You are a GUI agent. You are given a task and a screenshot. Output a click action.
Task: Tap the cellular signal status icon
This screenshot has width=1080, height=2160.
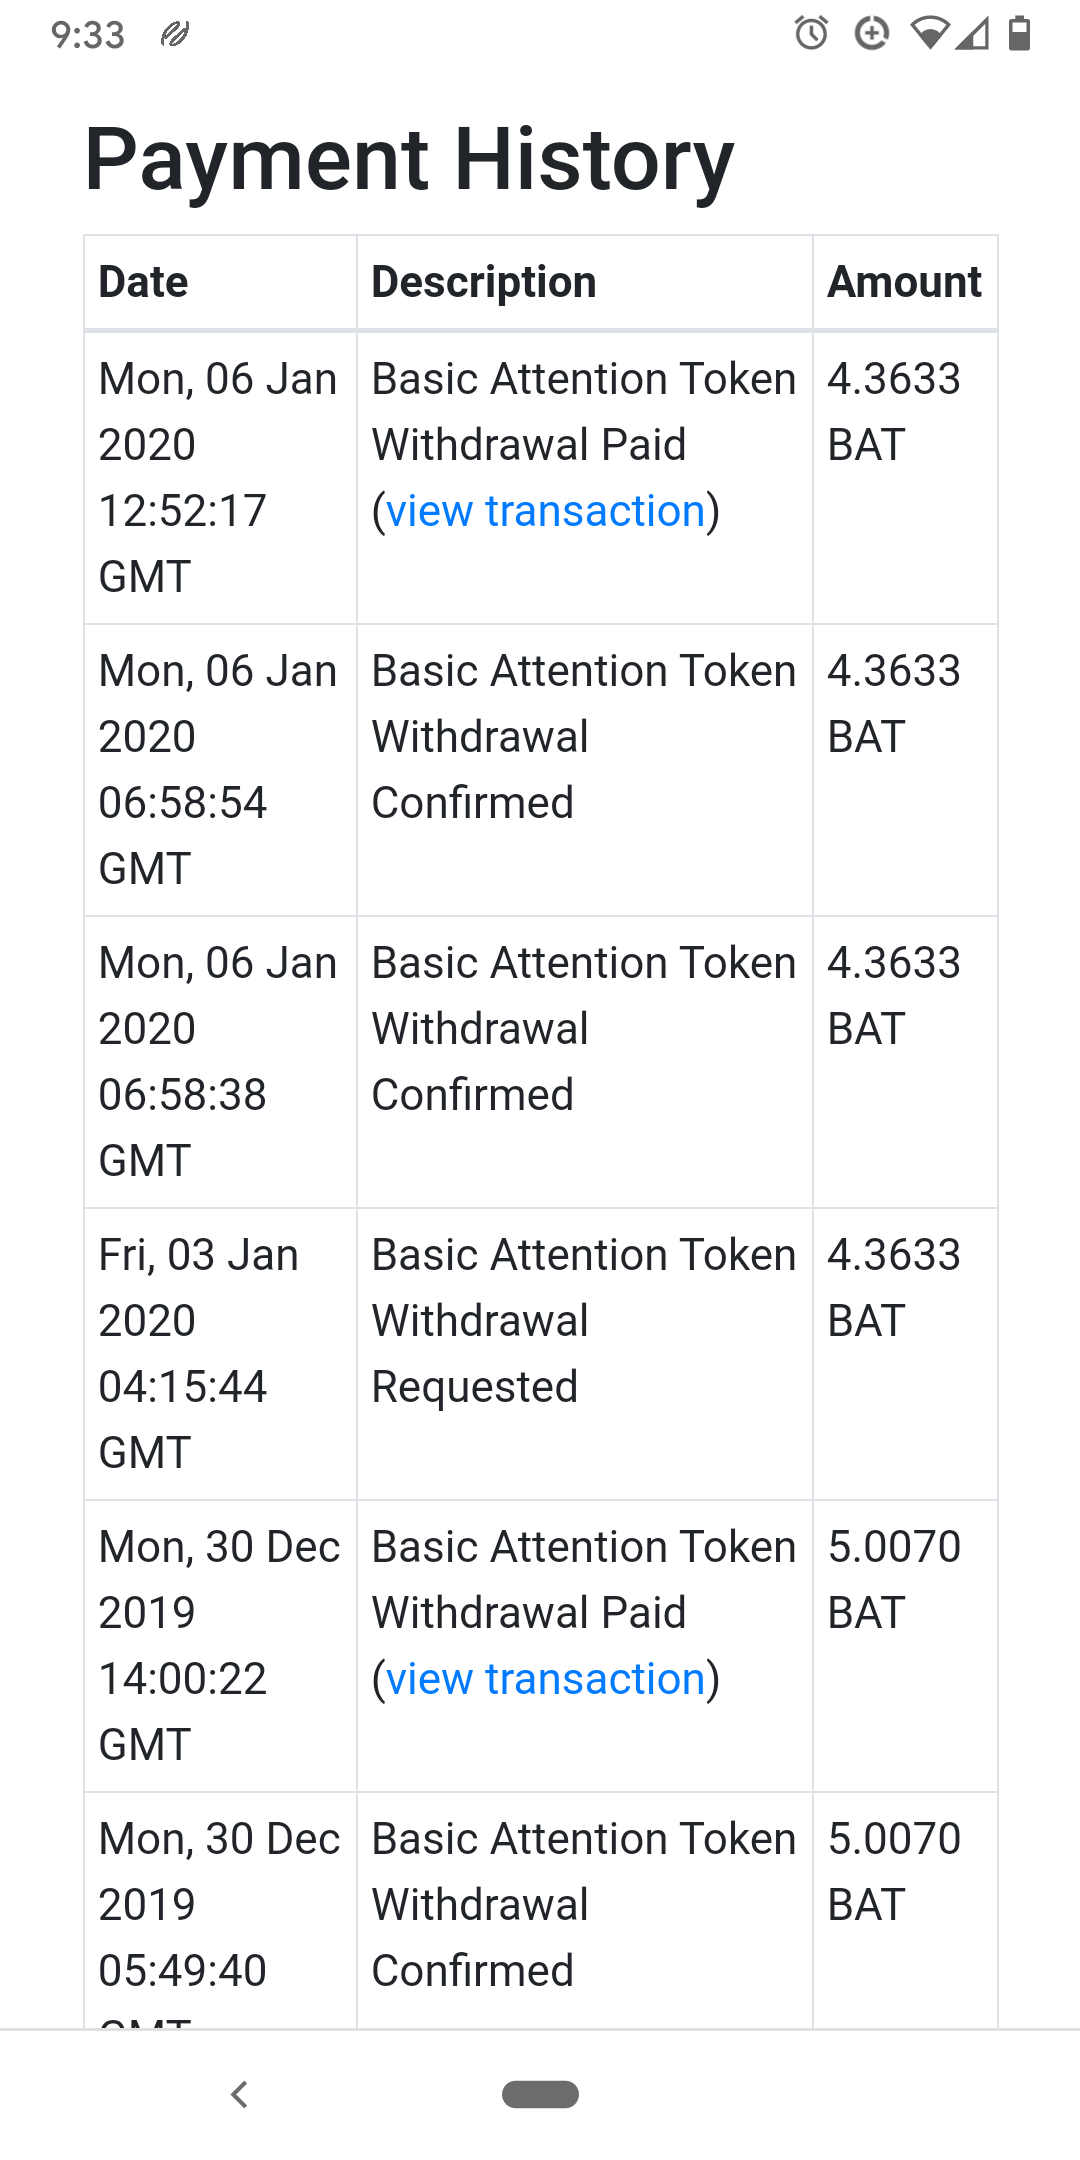point(972,34)
